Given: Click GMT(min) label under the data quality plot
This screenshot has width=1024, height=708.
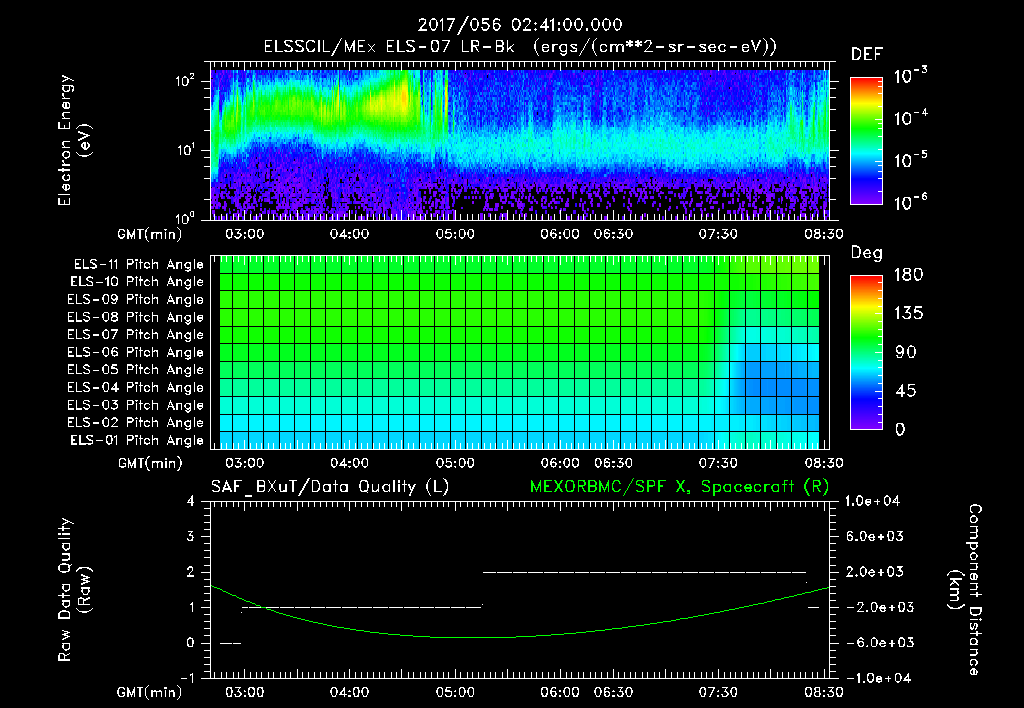Looking at the screenshot, I should pos(150,692).
